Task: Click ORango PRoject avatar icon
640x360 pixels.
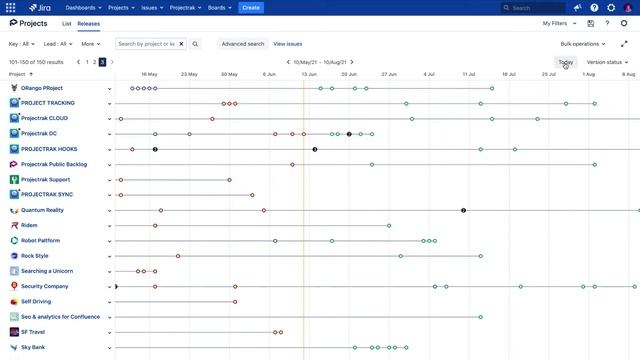Action: point(14,88)
